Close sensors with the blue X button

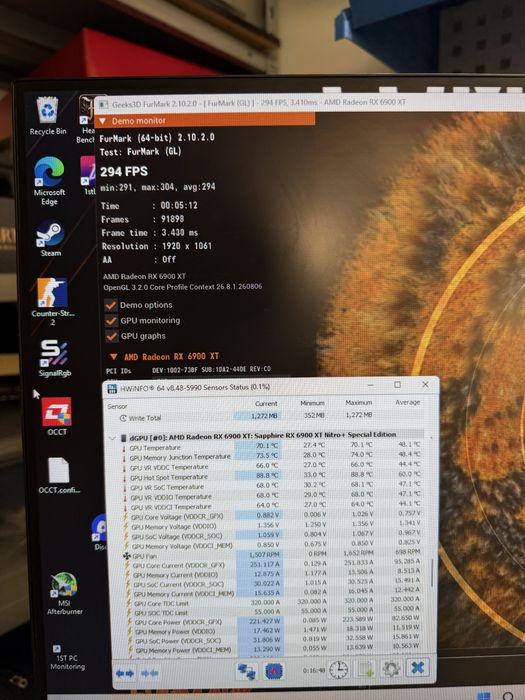(x=418, y=667)
